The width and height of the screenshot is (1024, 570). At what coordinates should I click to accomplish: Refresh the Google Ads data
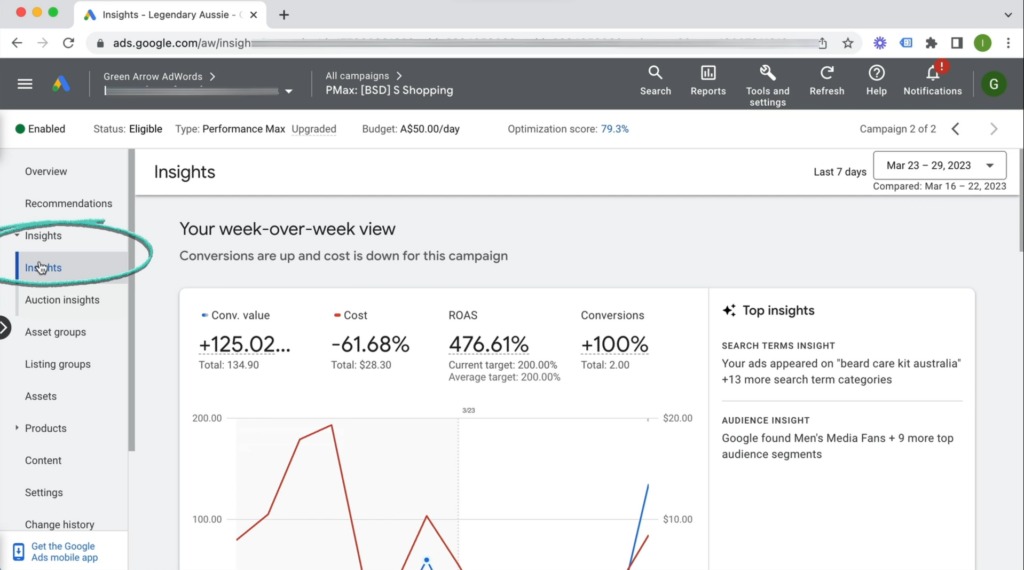[827, 81]
